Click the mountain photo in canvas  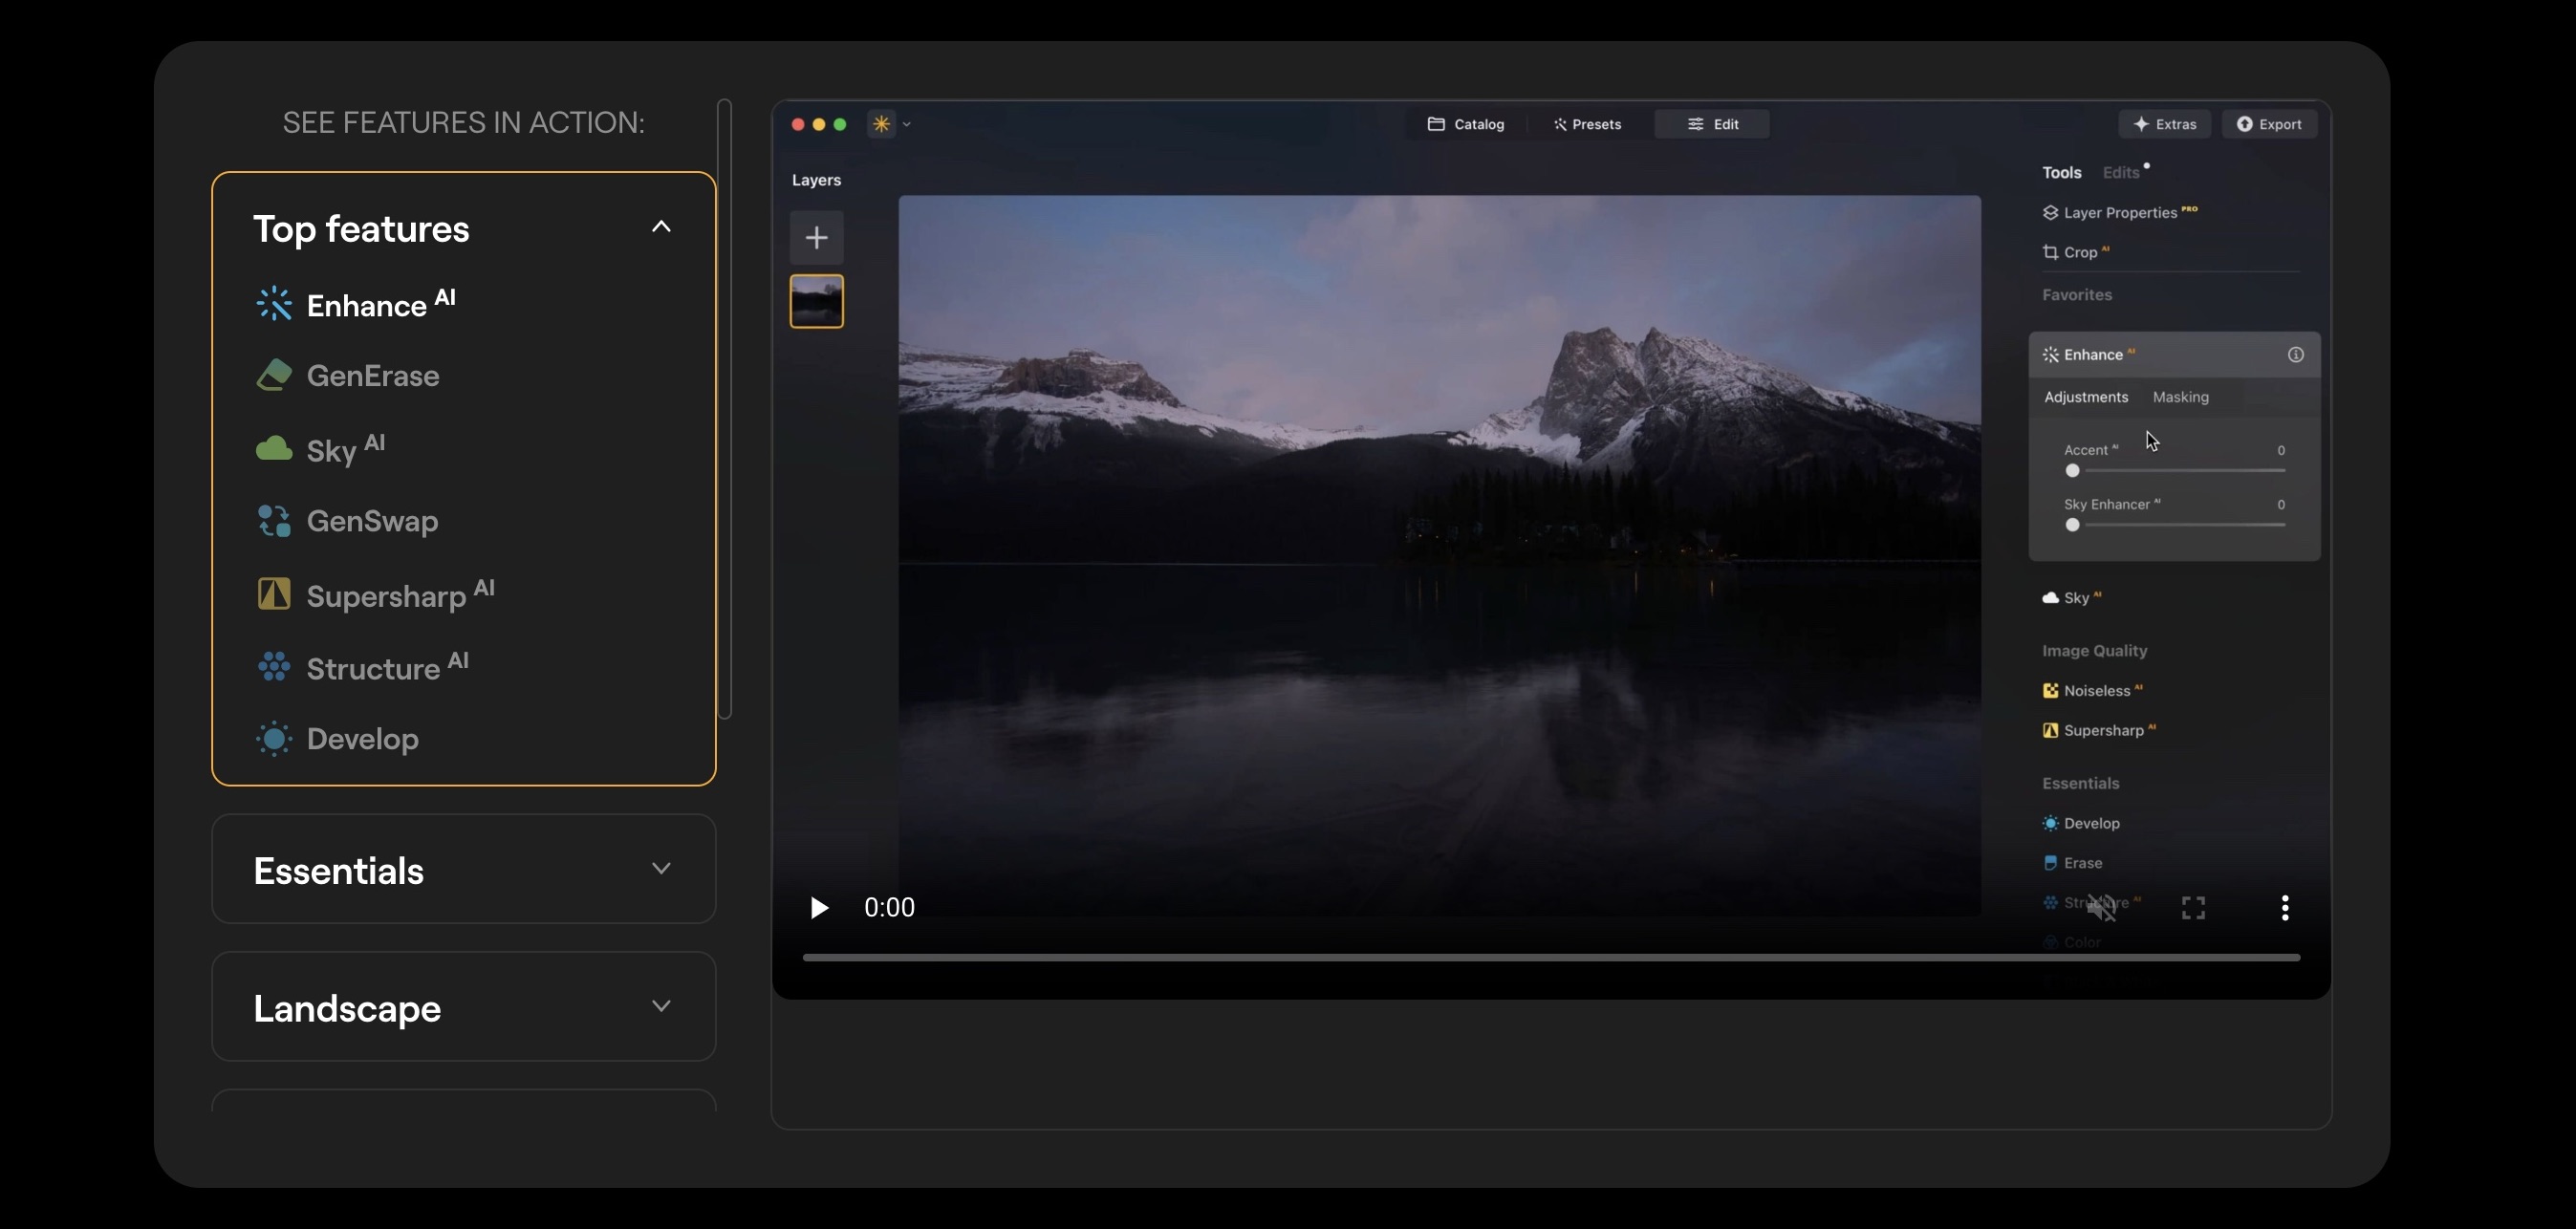[x=1439, y=555]
